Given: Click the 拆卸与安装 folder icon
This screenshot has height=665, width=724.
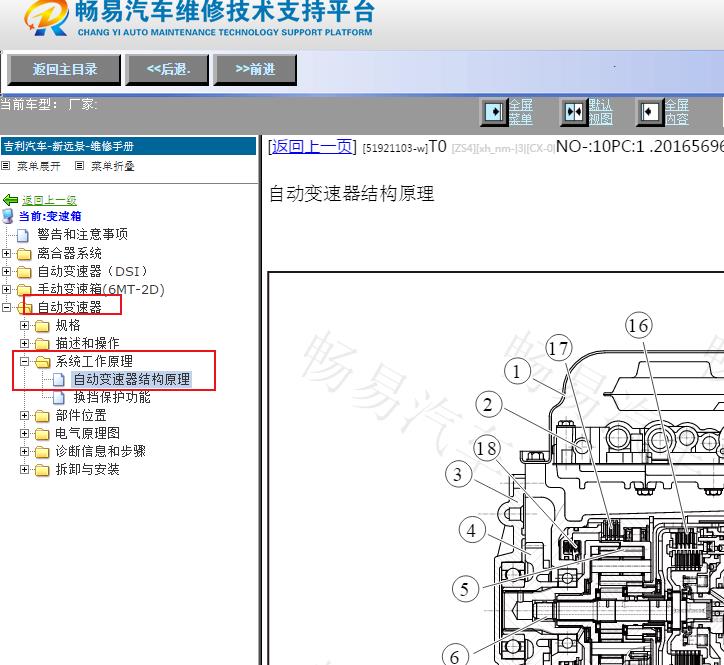Looking at the screenshot, I should click(42, 470).
